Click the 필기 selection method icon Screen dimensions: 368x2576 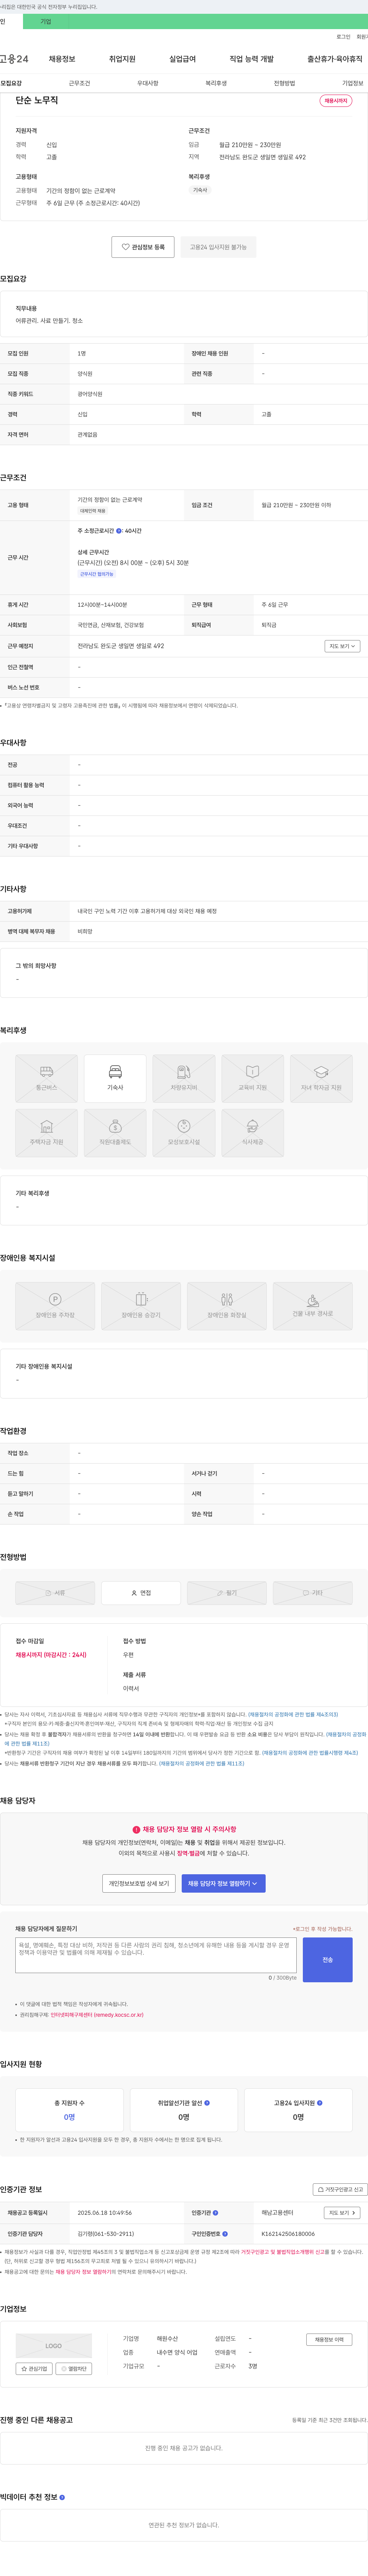227,1593
